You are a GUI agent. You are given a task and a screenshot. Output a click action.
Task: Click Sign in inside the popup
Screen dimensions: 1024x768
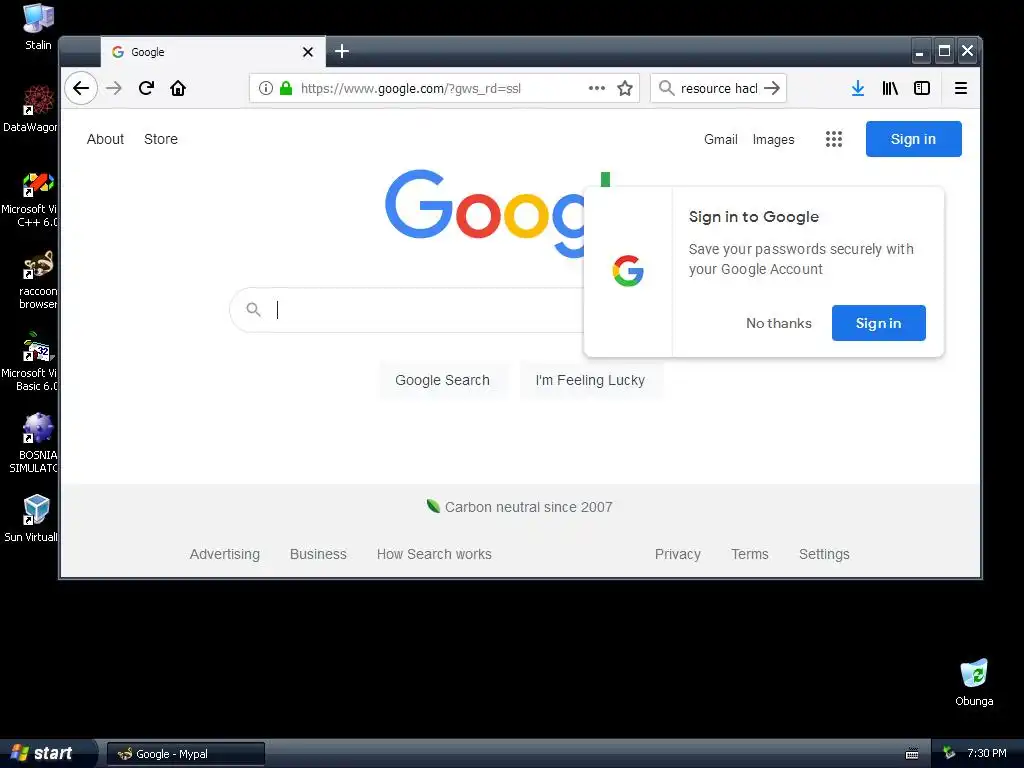pos(878,323)
